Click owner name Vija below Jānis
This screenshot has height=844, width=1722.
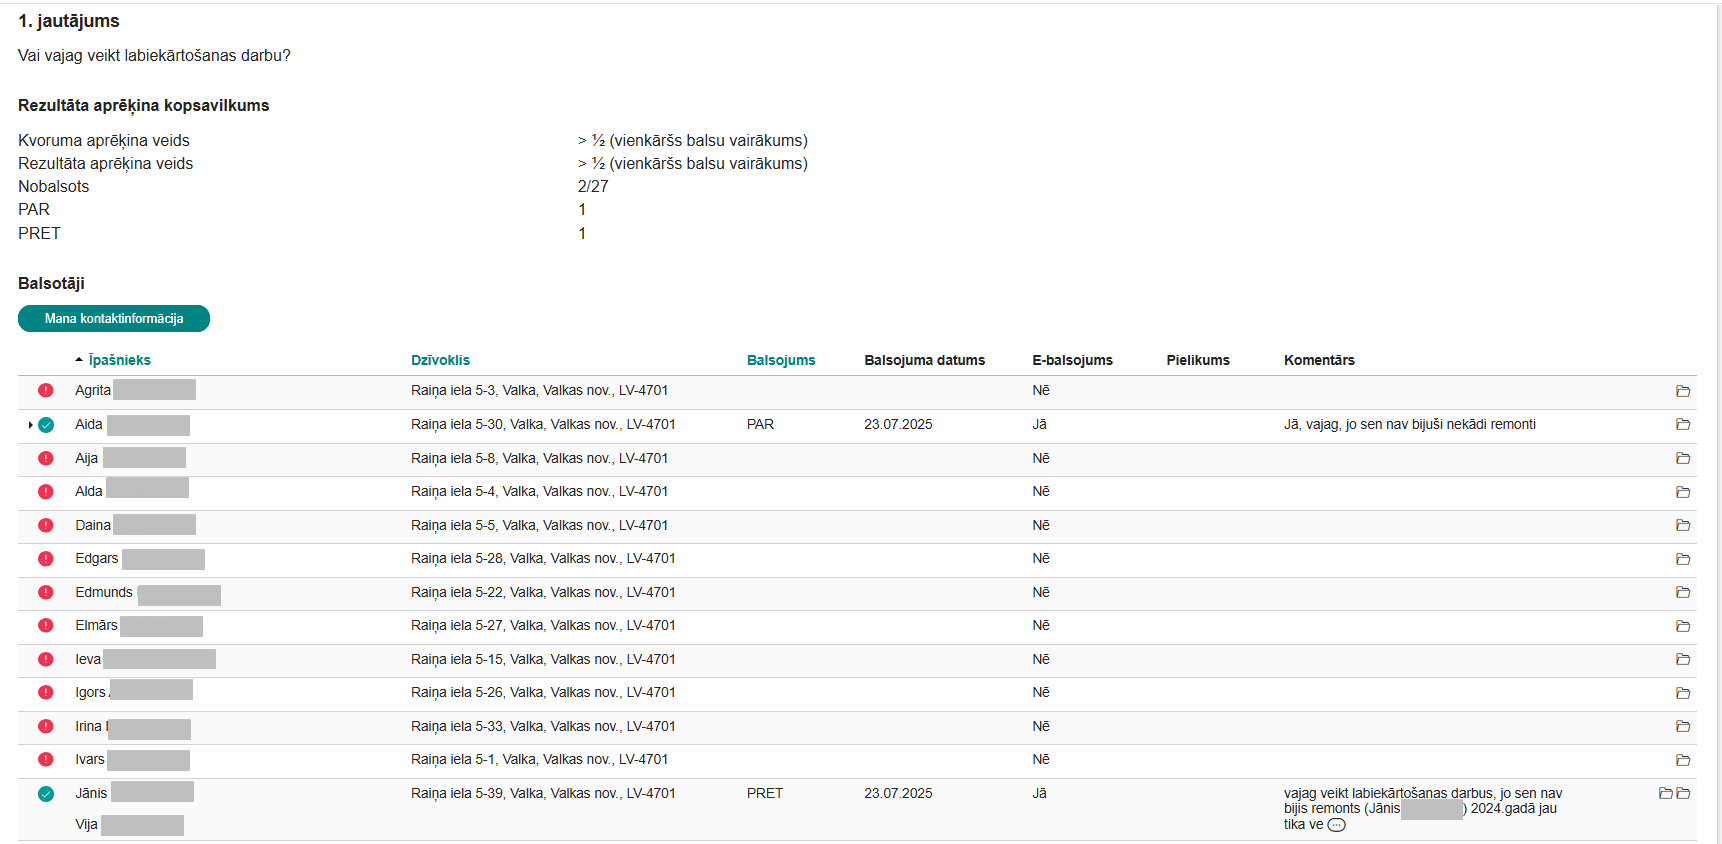tap(86, 825)
